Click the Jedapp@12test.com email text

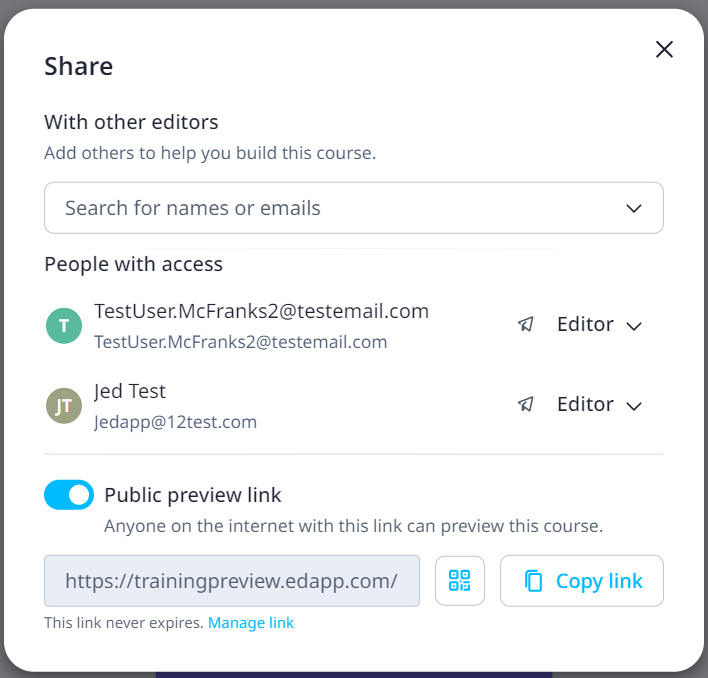click(x=175, y=422)
